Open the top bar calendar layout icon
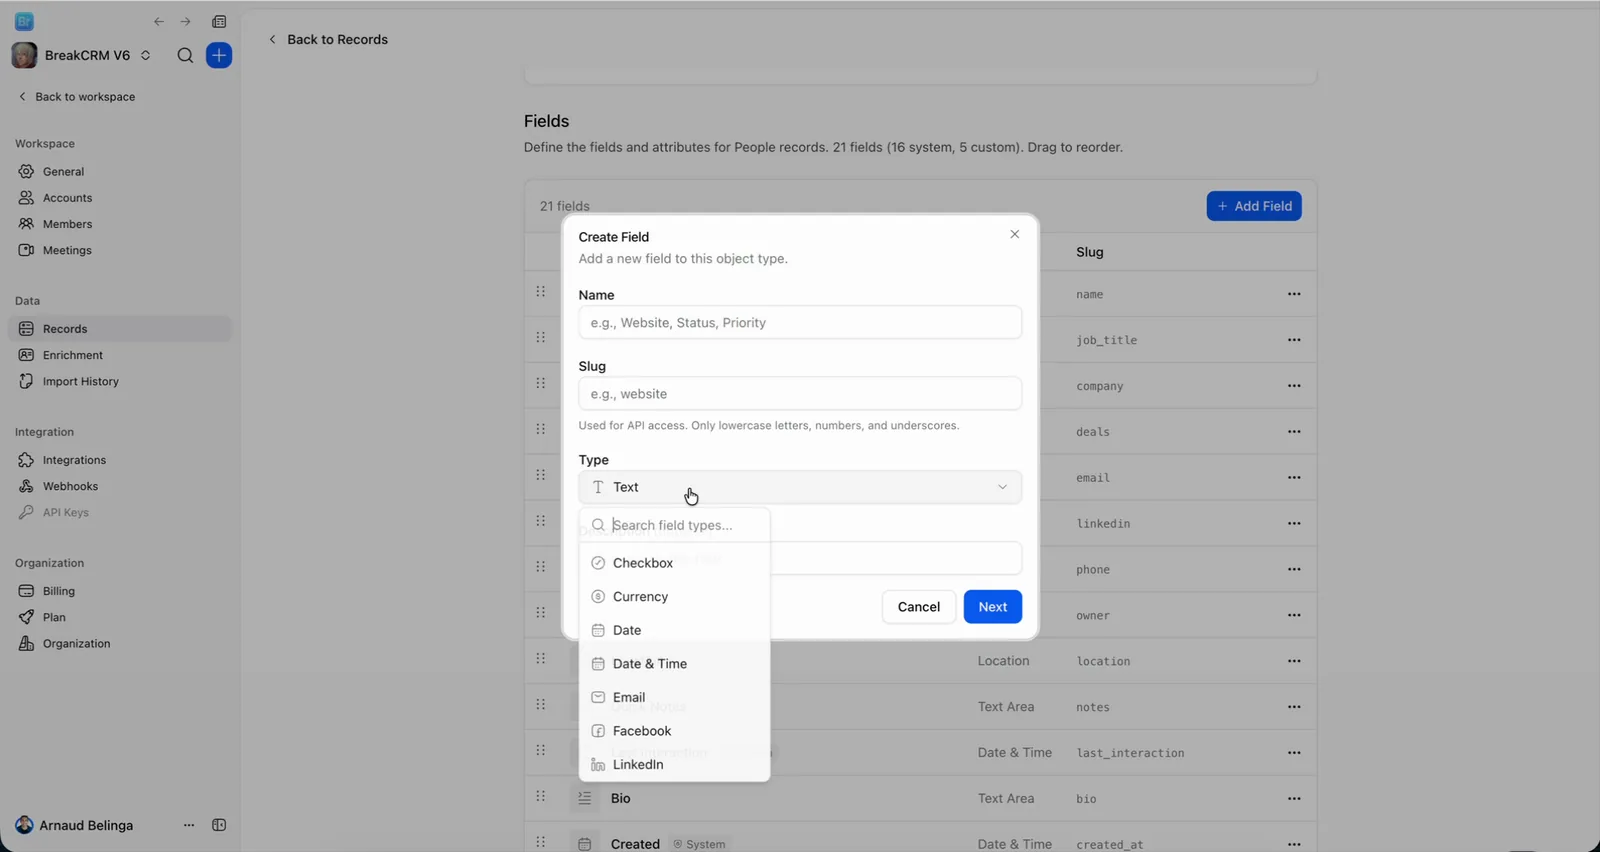Viewport: 1600px width, 852px height. [x=219, y=22]
